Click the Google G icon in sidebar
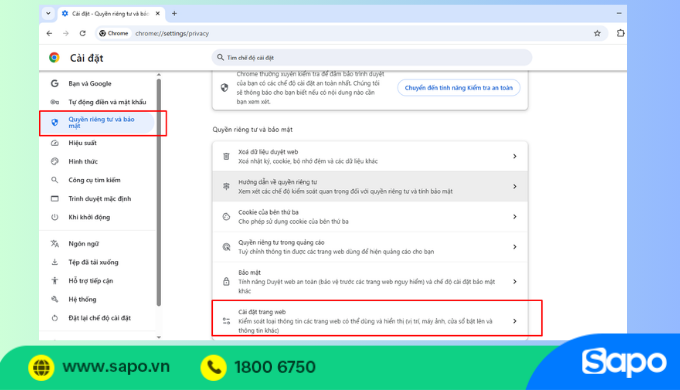Image resolution: width=680 pixels, height=390 pixels. (54, 83)
